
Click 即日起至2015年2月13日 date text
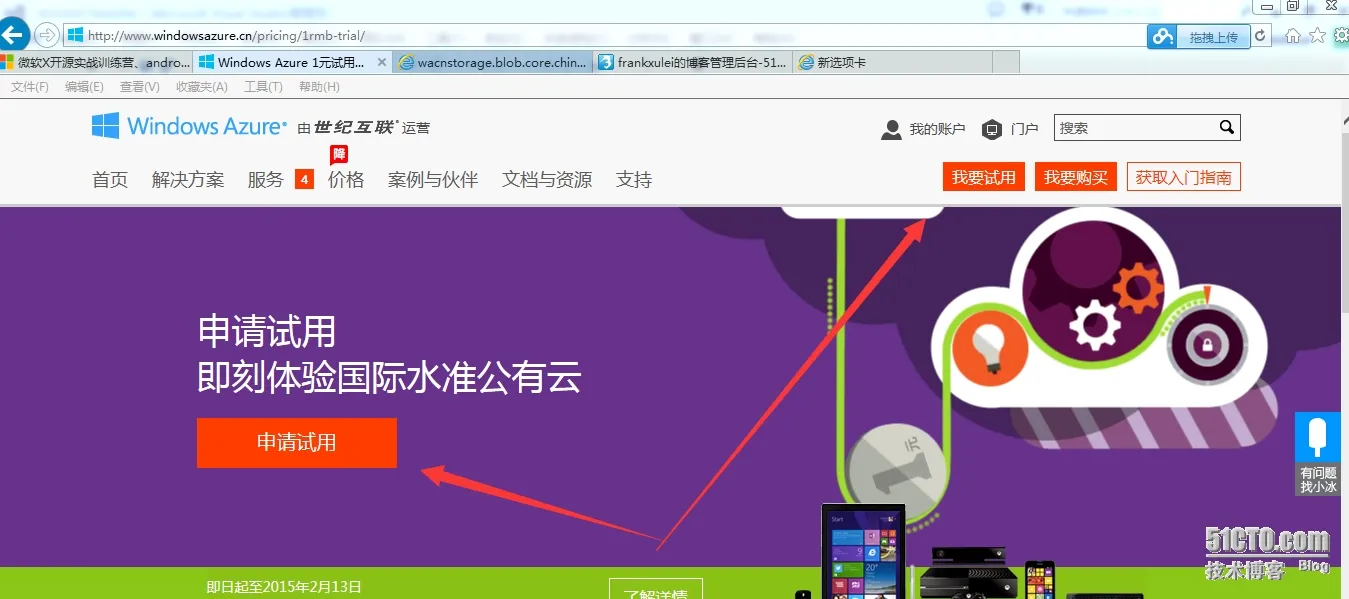click(284, 587)
